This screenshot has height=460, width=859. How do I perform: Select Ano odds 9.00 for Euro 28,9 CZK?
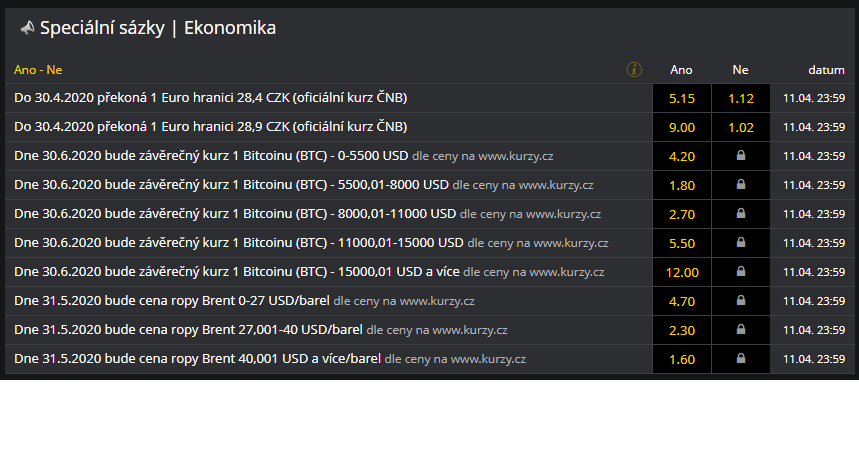[x=682, y=127]
